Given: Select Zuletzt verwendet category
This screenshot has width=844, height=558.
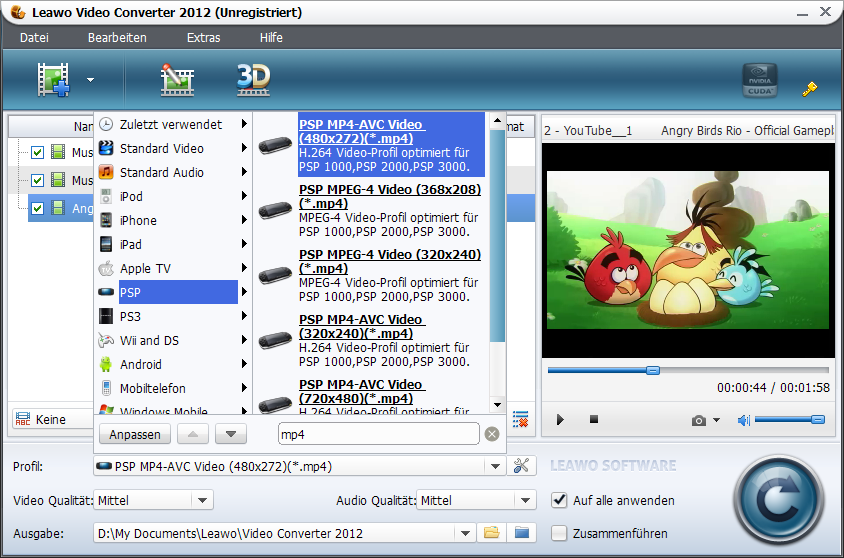Looking at the screenshot, I should click(173, 124).
